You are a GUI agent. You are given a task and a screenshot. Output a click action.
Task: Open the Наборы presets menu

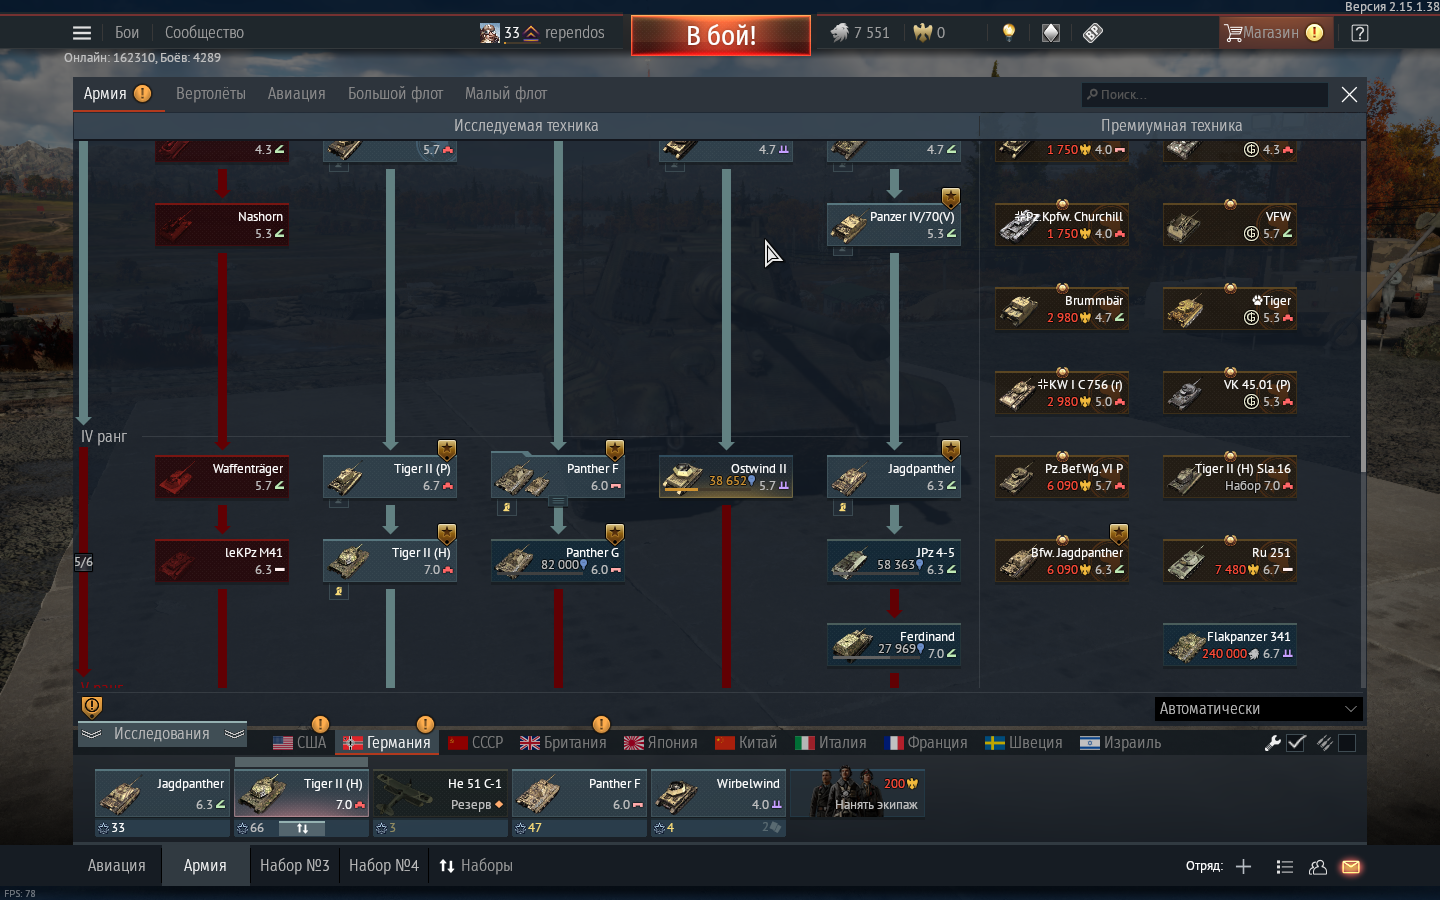[x=476, y=866]
